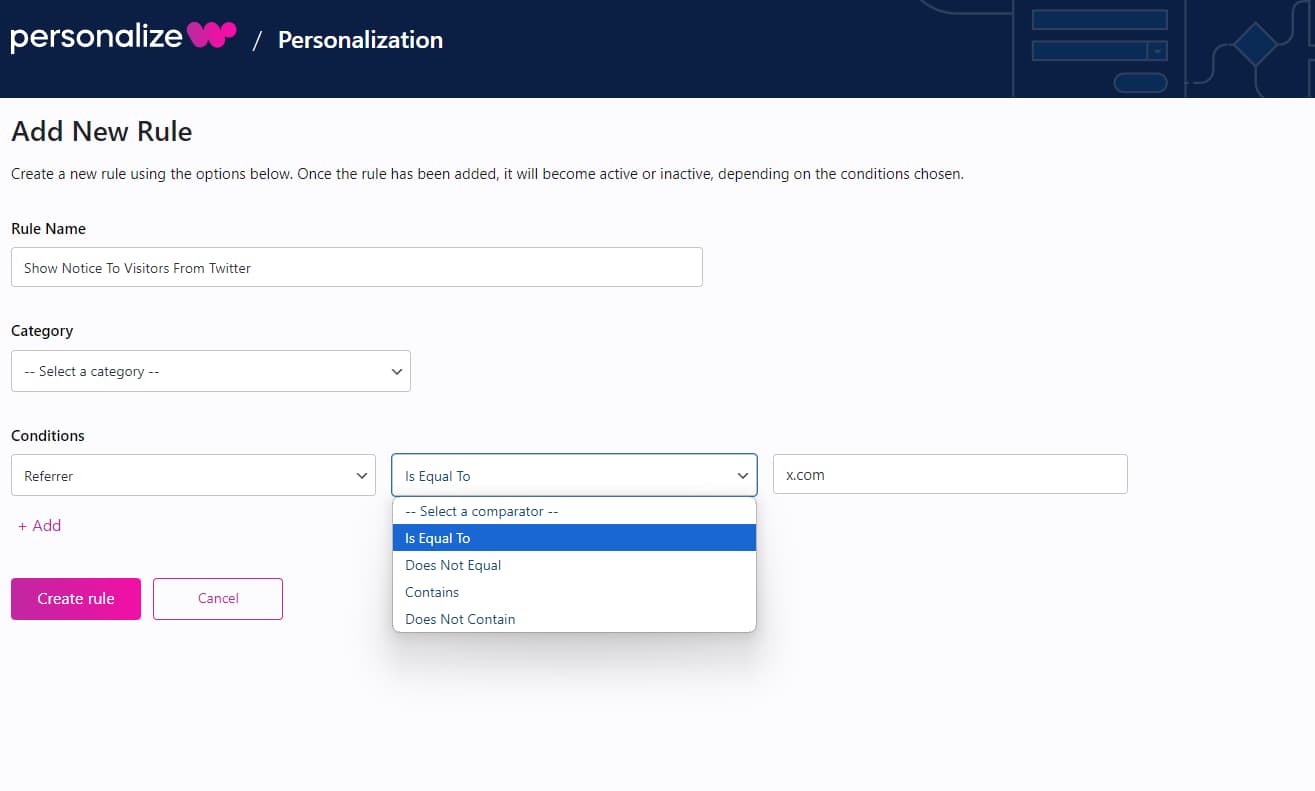
Task: Click the Personalization breadcrumb title
Action: [x=360, y=40]
